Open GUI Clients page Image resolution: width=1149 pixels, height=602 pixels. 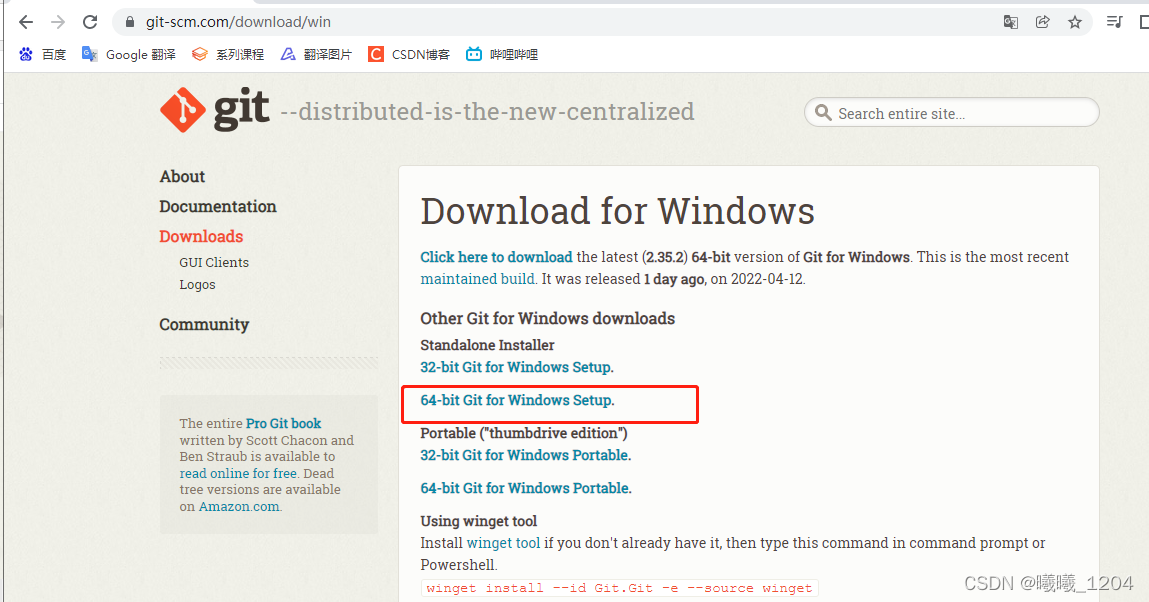coord(214,262)
